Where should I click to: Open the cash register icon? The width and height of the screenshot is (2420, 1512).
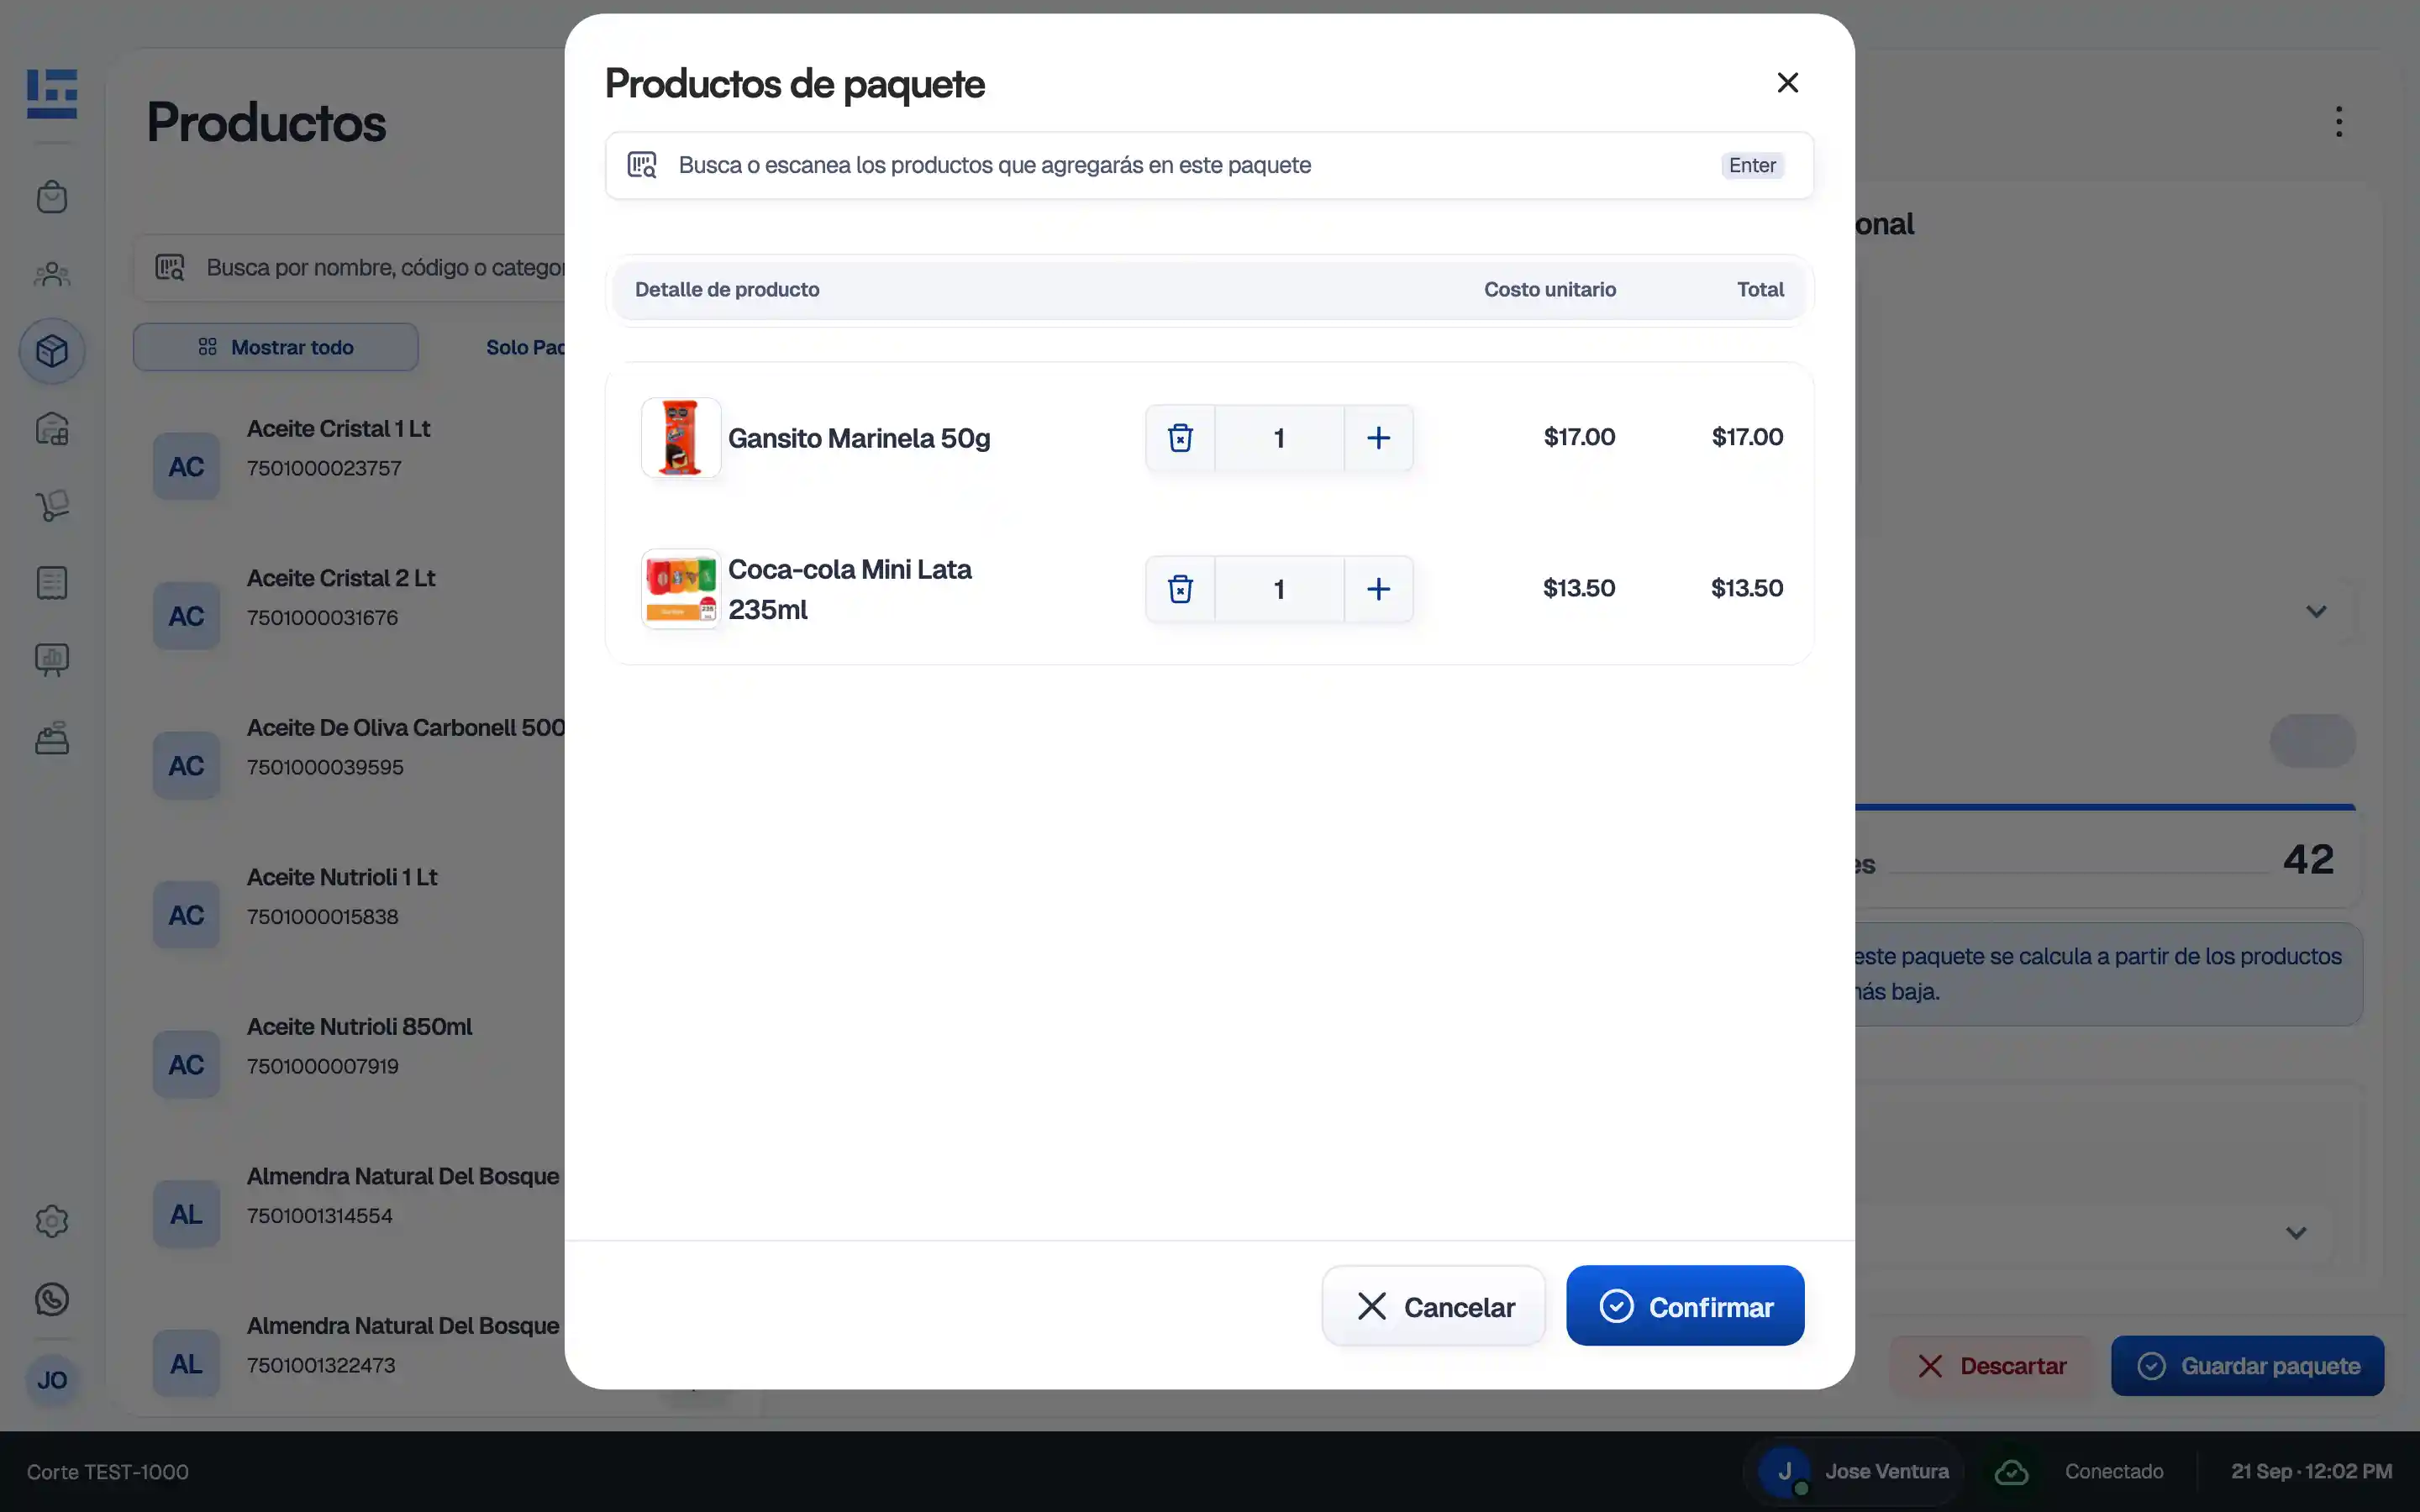[x=52, y=738]
